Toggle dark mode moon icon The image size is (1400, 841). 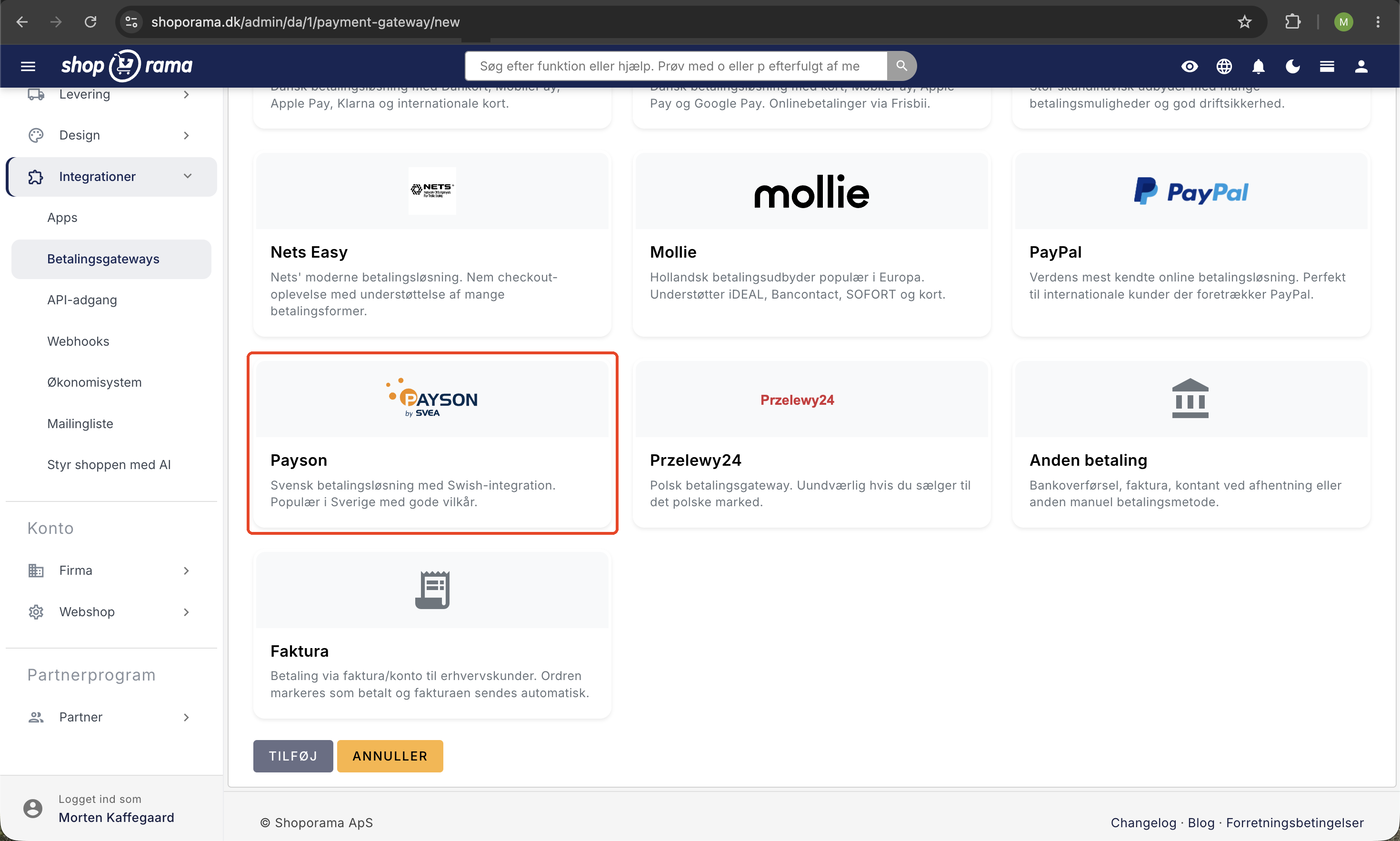[1293, 66]
